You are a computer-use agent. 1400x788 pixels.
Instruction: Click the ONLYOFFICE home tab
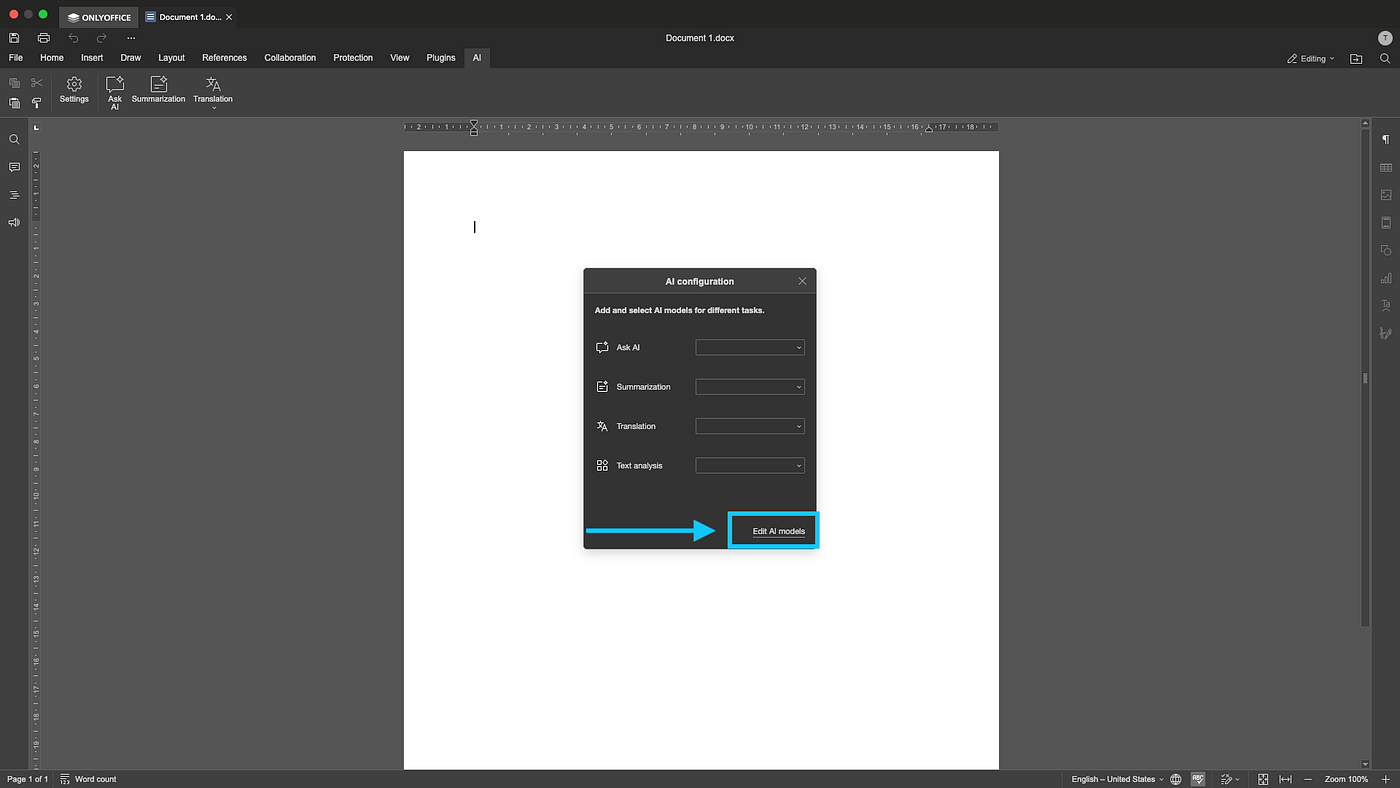pos(99,17)
